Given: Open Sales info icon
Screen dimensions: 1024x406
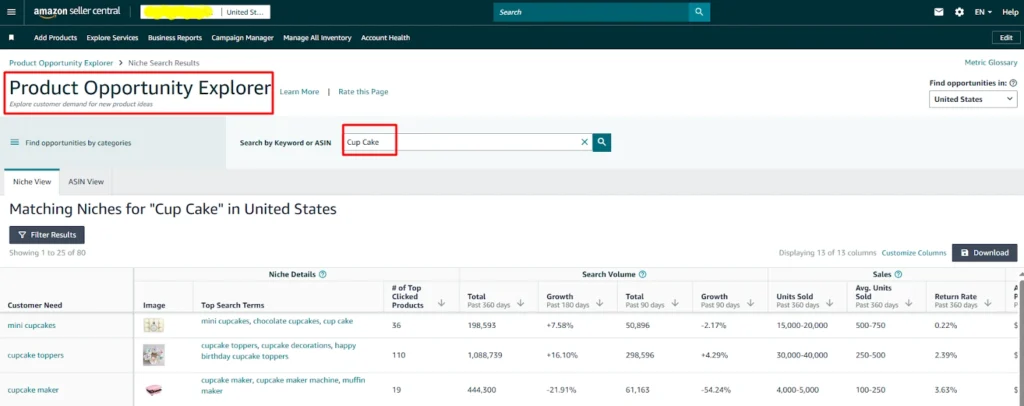Looking at the screenshot, I should click(x=898, y=275).
